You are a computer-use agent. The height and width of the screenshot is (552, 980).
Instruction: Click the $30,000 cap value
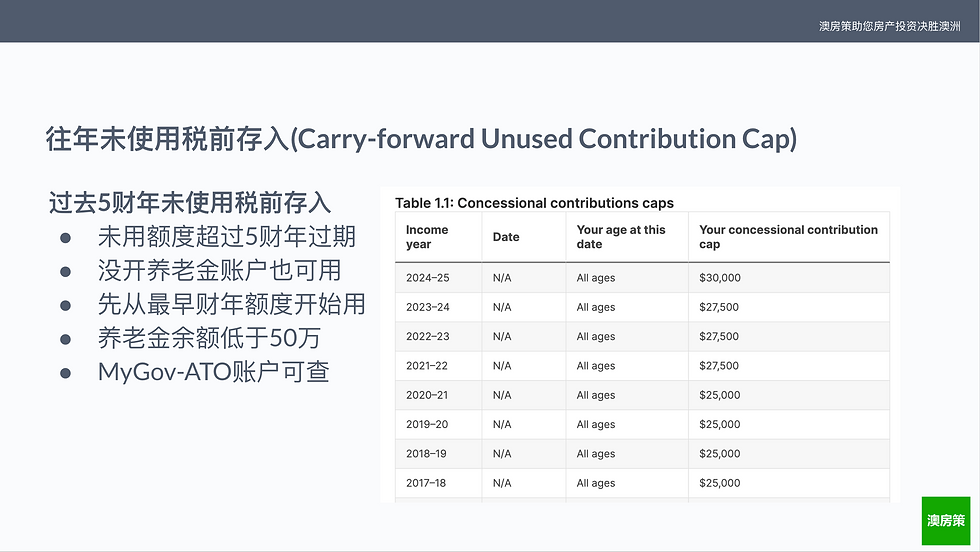(719, 278)
